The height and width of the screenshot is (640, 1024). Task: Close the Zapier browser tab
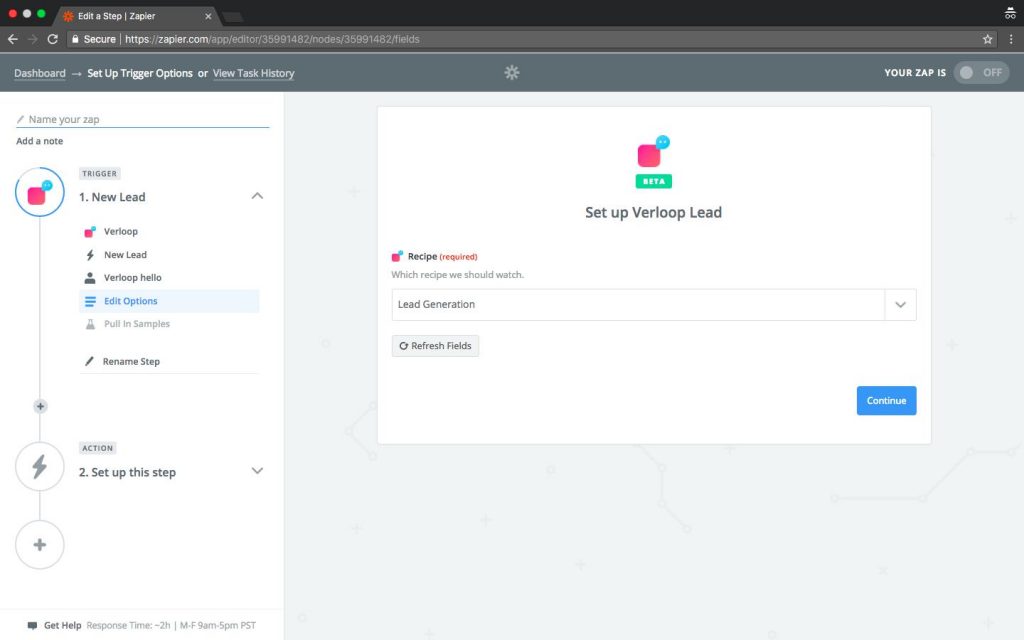[x=208, y=16]
